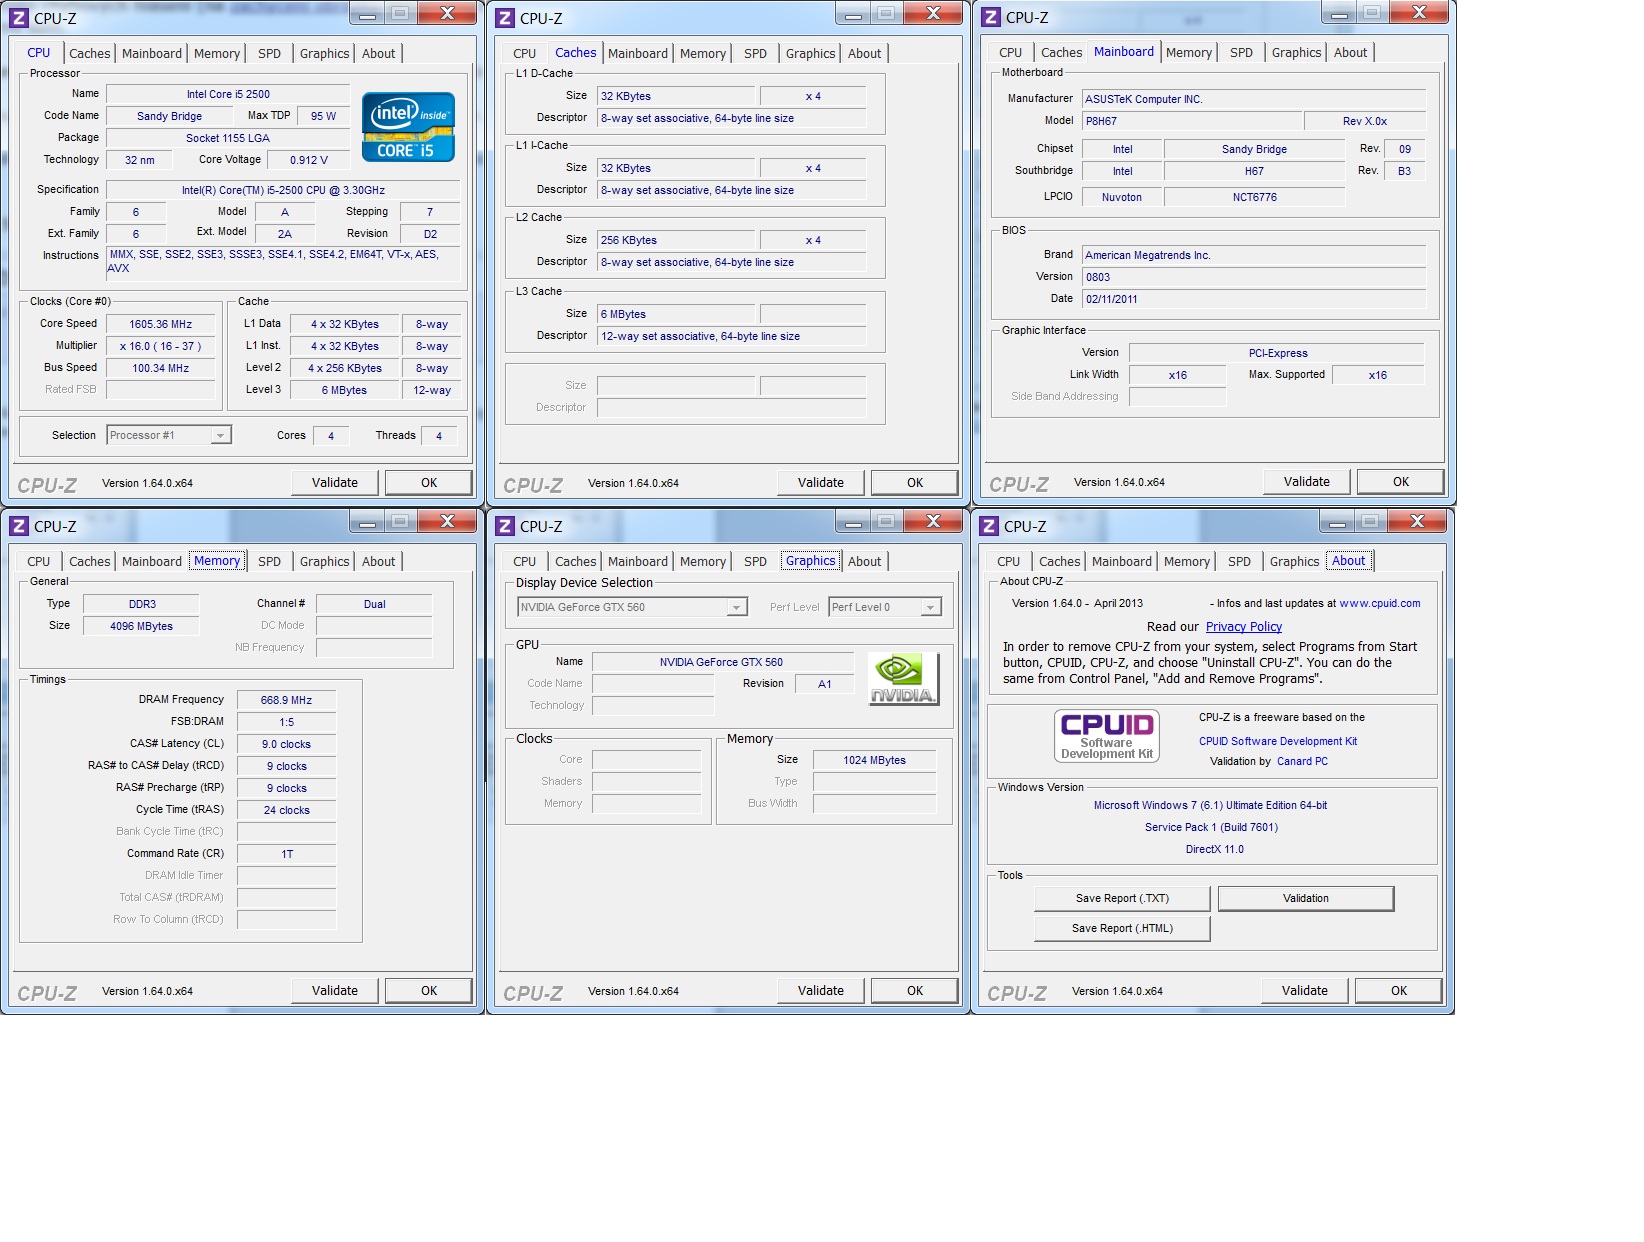
Task: Open the CPUID Software Development Kit link
Action: [1278, 742]
